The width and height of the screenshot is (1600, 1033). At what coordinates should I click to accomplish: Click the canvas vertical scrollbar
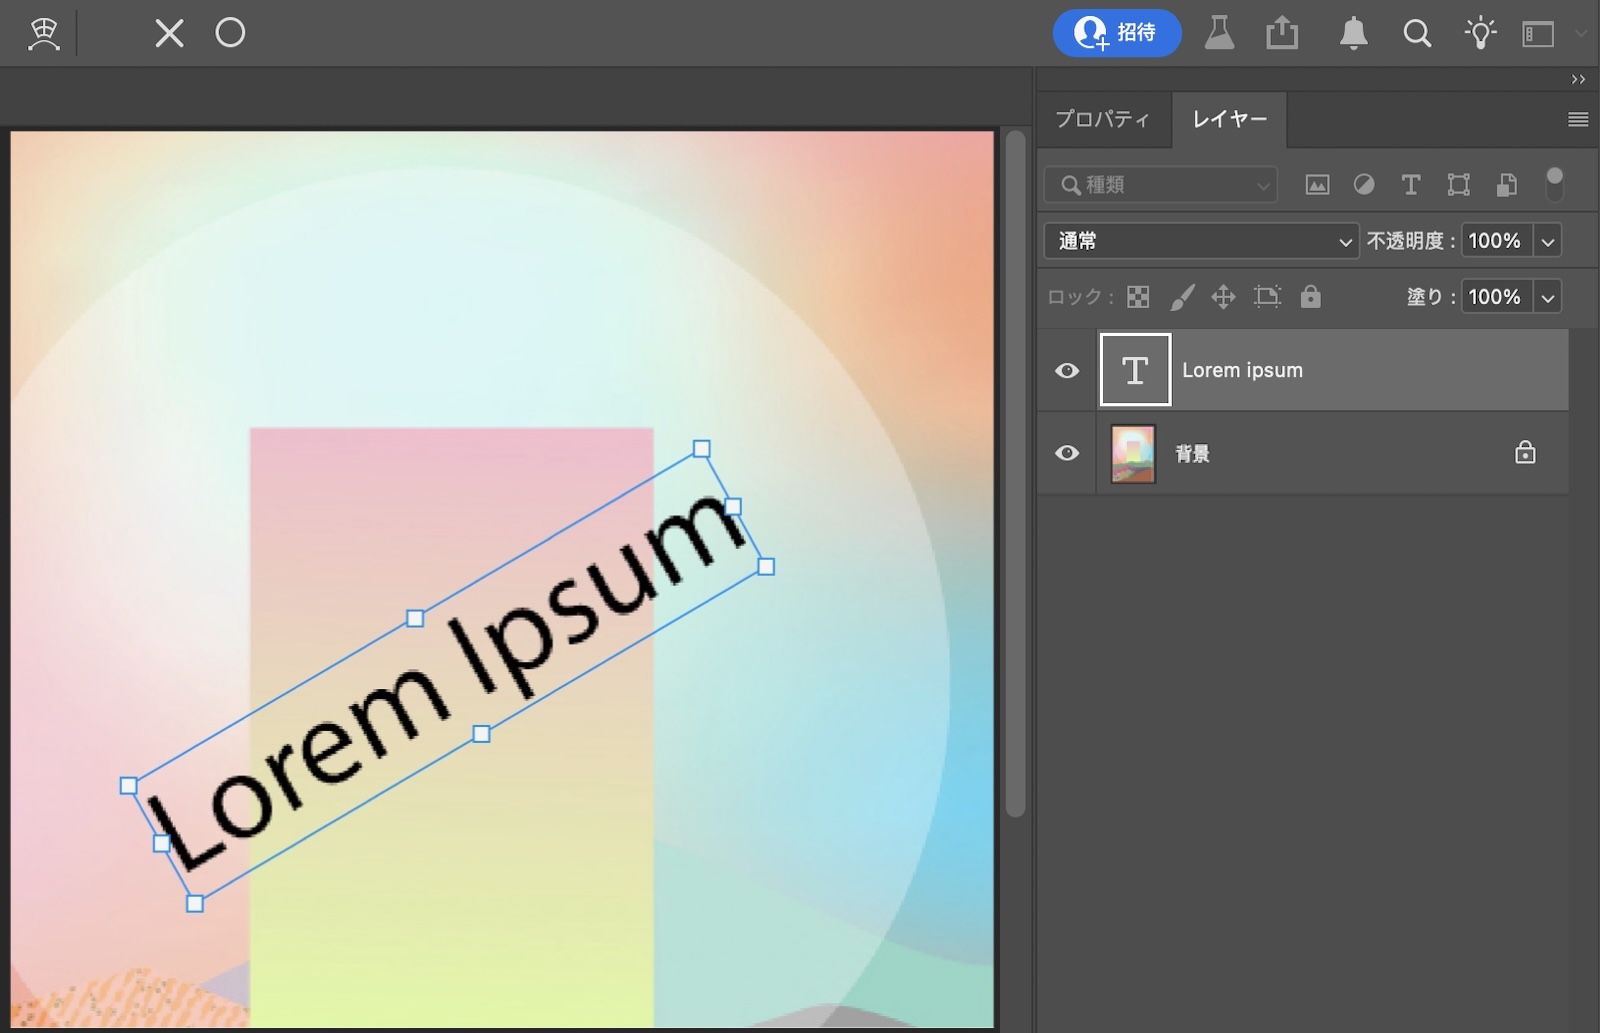click(1015, 475)
